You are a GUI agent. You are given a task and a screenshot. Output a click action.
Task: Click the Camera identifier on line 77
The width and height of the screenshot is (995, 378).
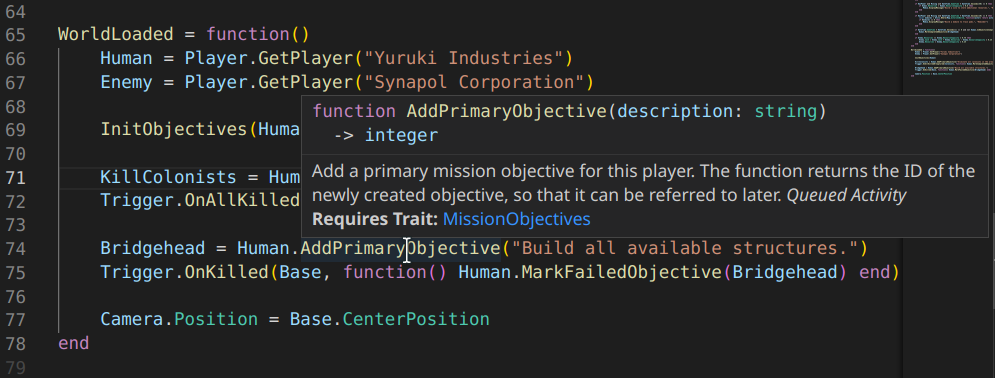coord(131,320)
